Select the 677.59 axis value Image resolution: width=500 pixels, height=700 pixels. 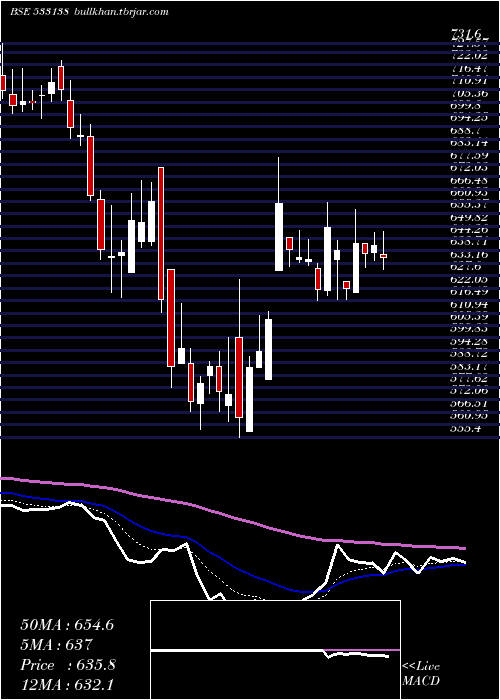469,156
